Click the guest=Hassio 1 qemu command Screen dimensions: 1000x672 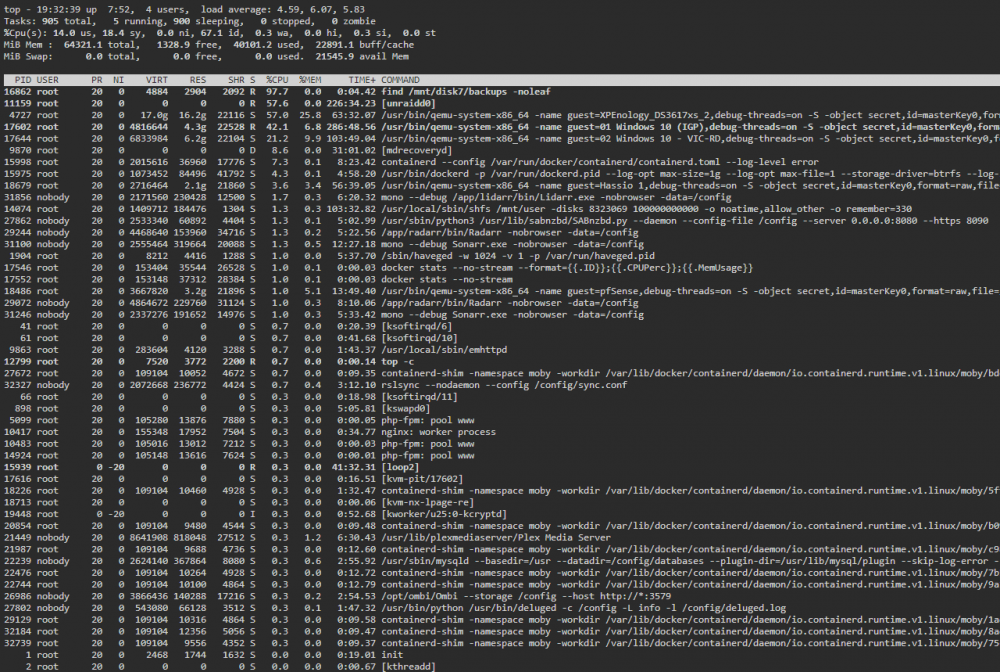(690, 186)
